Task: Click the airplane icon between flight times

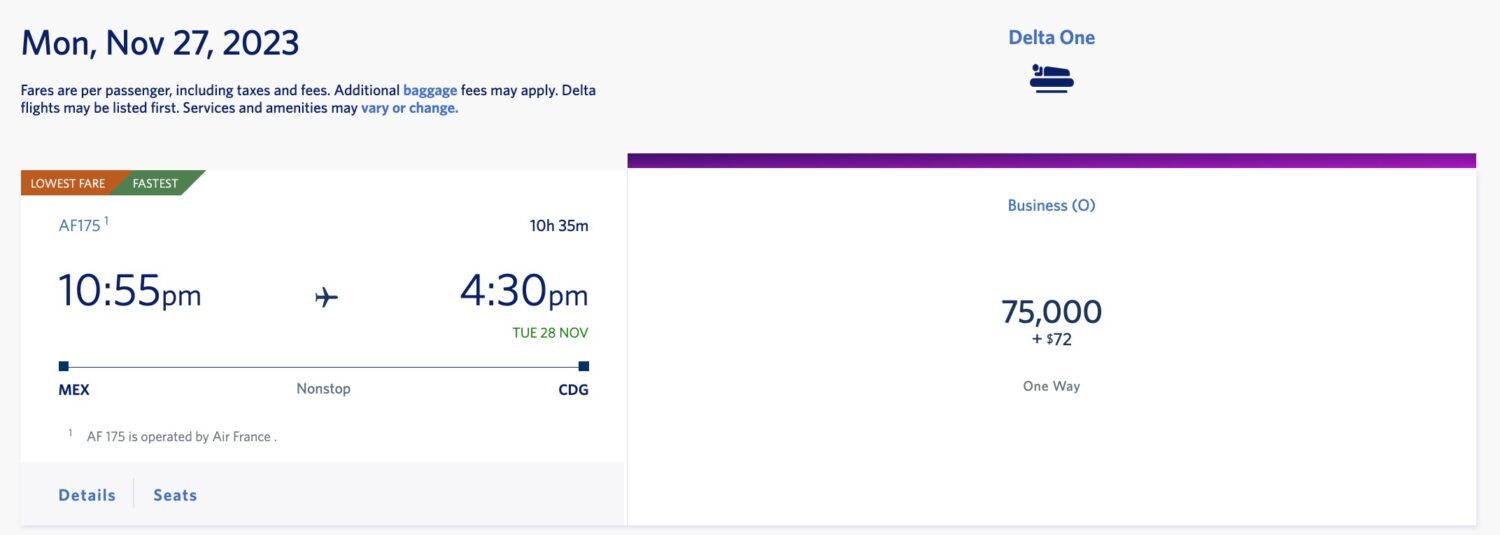Action: click(326, 297)
